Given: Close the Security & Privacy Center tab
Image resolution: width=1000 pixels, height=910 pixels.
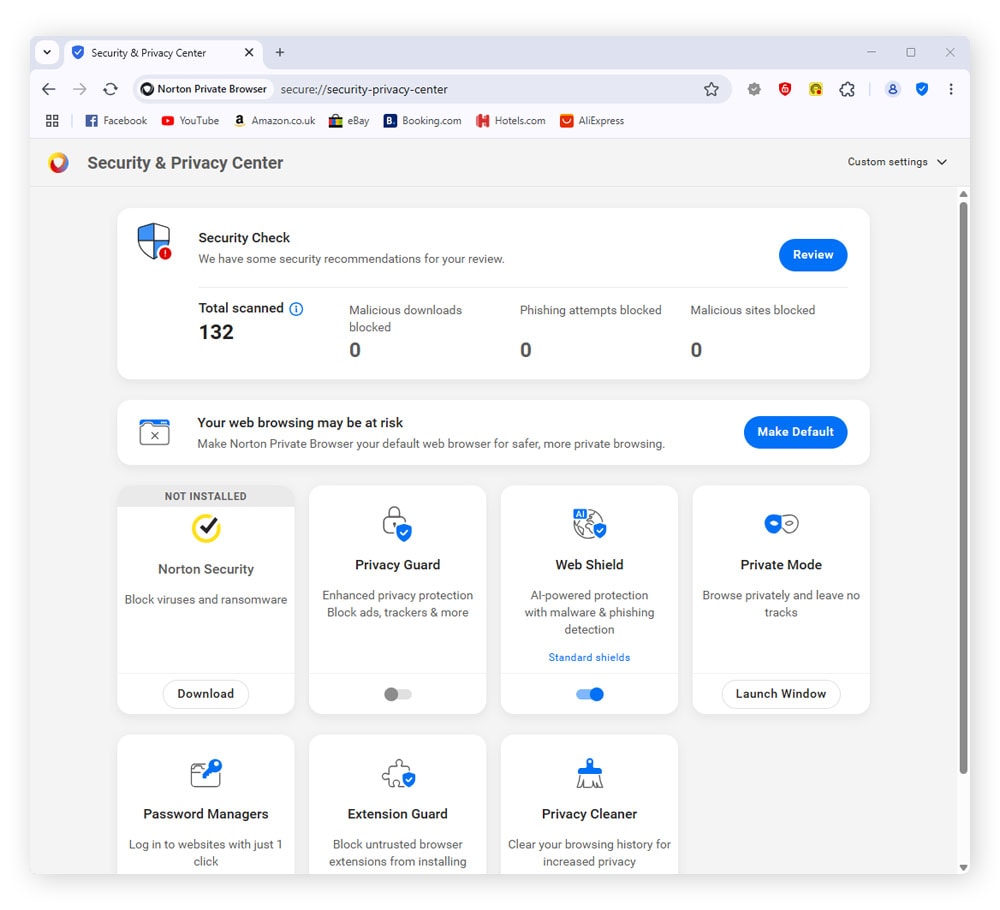Looking at the screenshot, I should (249, 52).
